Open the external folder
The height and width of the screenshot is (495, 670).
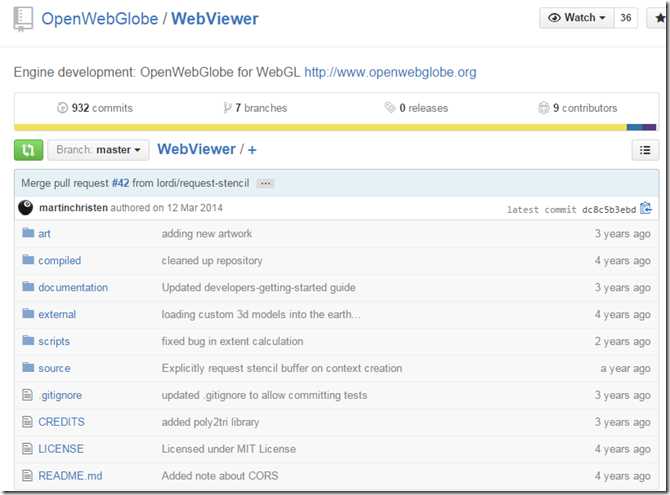[x=57, y=315]
